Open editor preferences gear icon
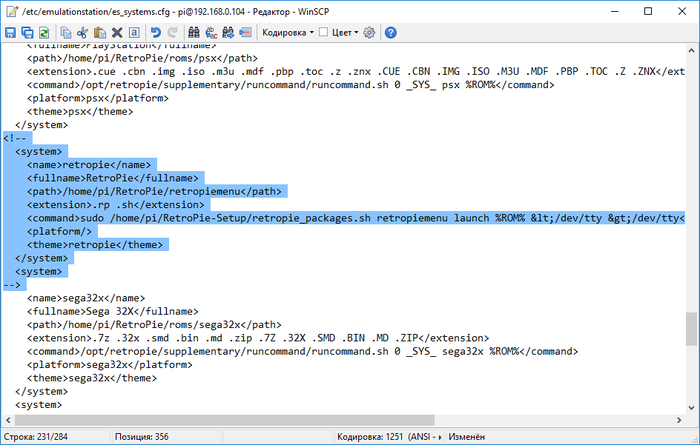The width and height of the screenshot is (700, 445). pyautogui.click(x=369, y=32)
